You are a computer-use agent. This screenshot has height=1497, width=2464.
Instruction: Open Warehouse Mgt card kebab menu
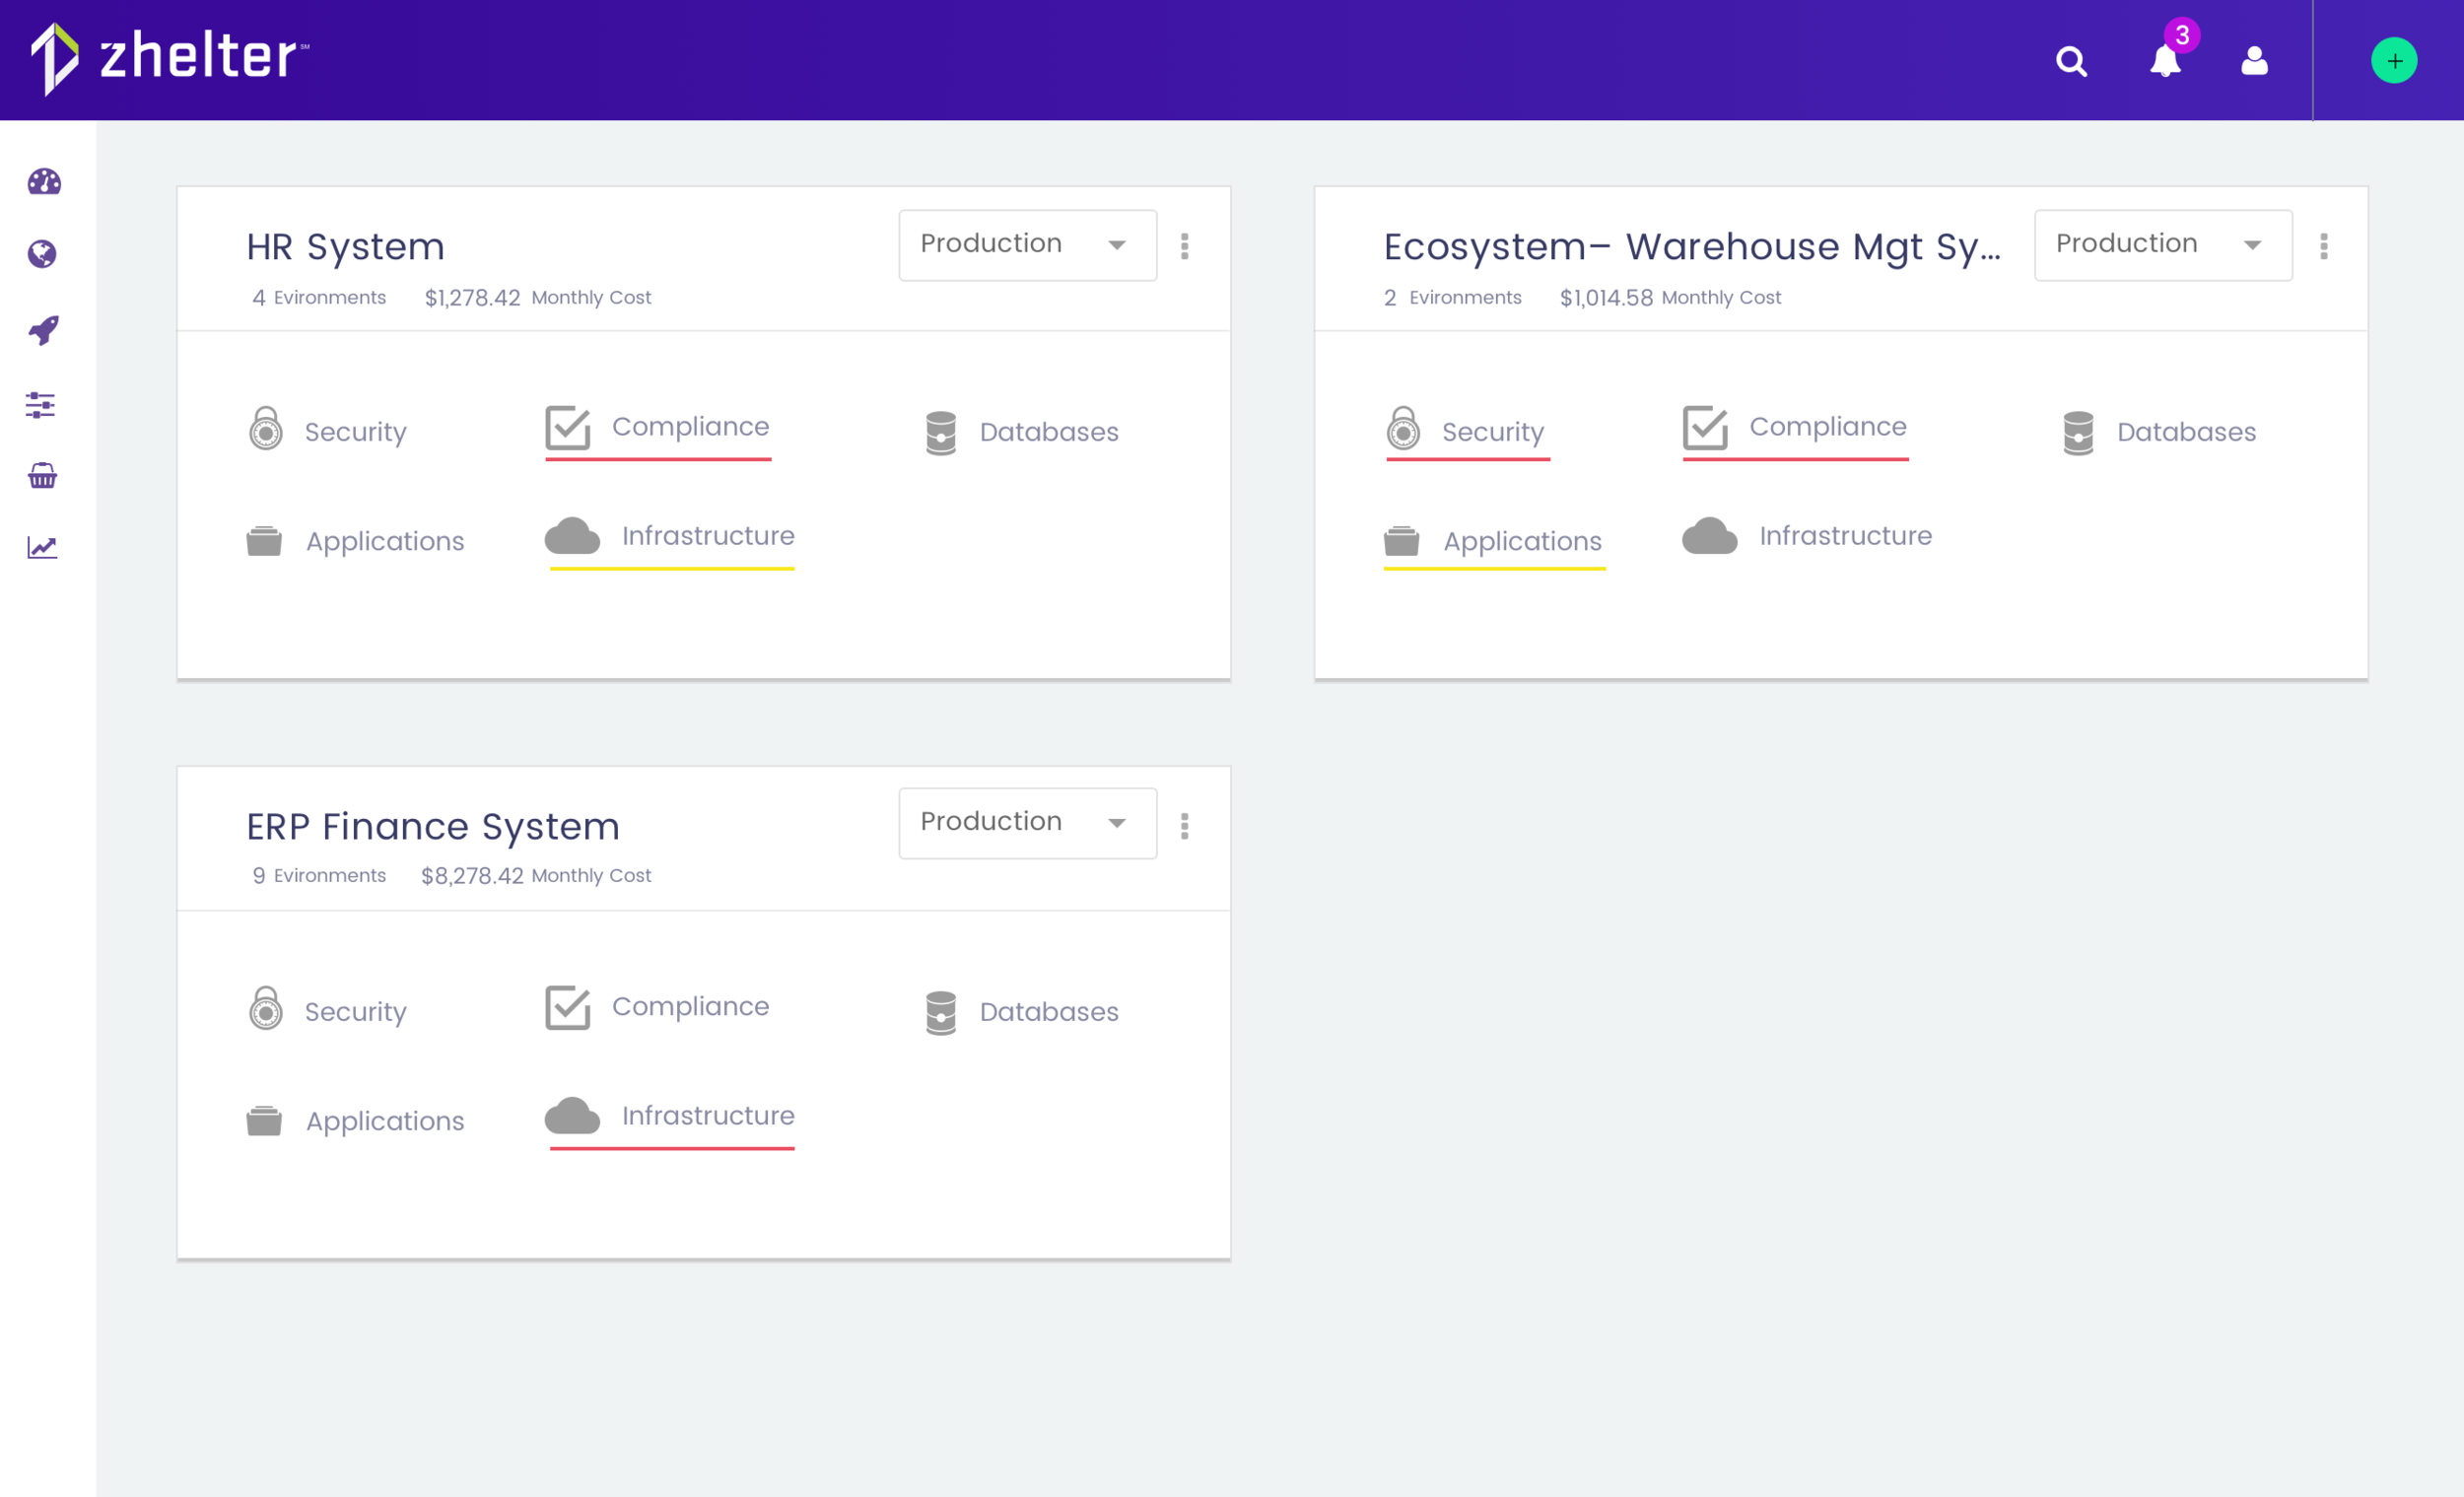(2323, 246)
